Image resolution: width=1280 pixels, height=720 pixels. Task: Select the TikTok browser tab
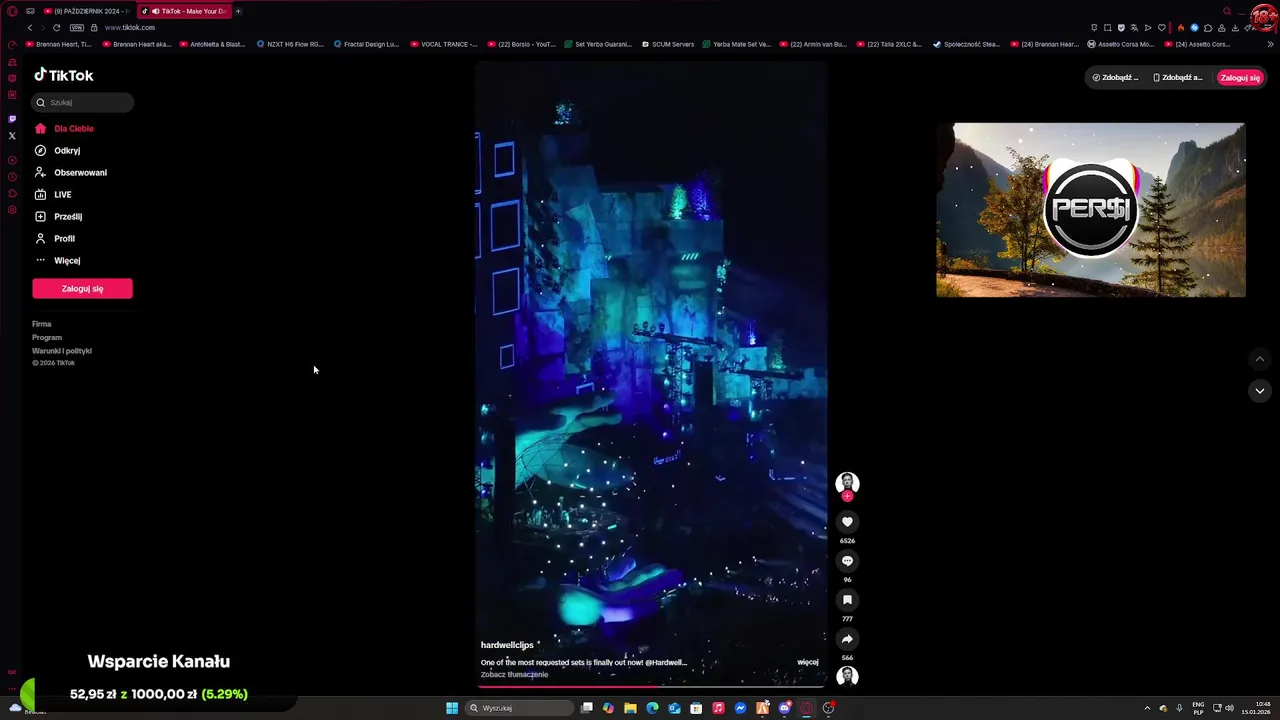(184, 11)
